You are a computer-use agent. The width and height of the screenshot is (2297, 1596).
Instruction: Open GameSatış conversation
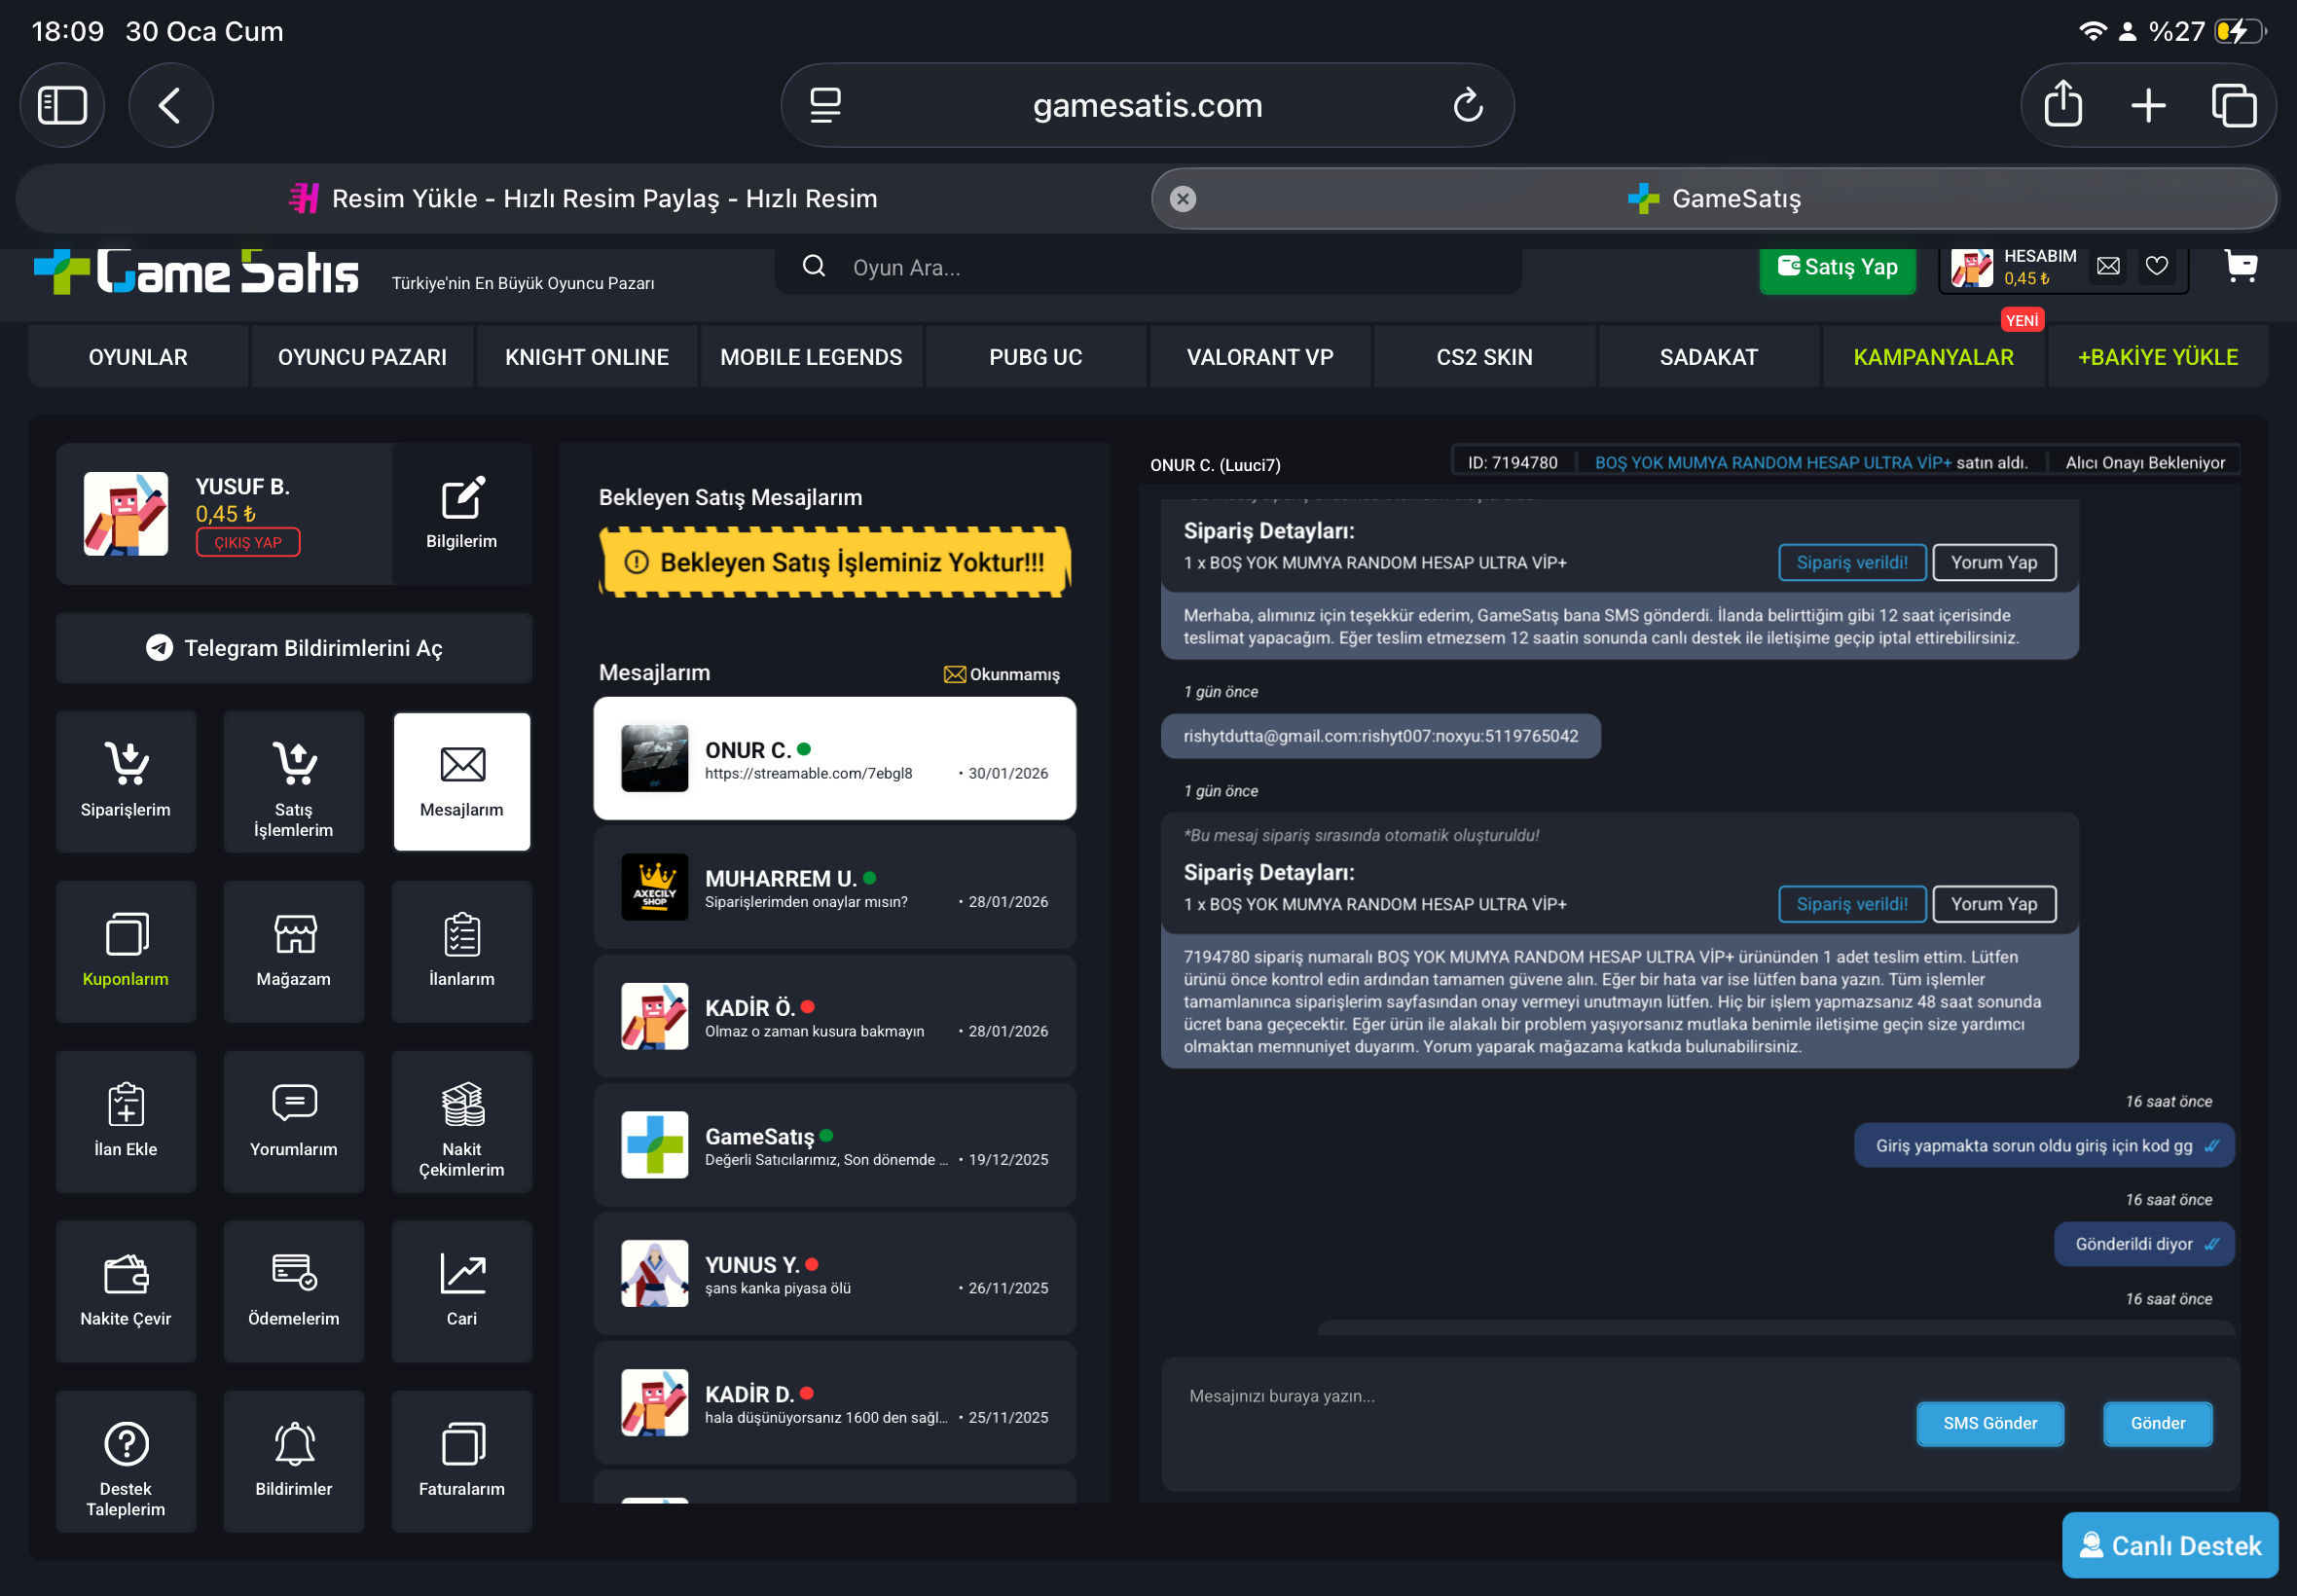click(x=835, y=1145)
